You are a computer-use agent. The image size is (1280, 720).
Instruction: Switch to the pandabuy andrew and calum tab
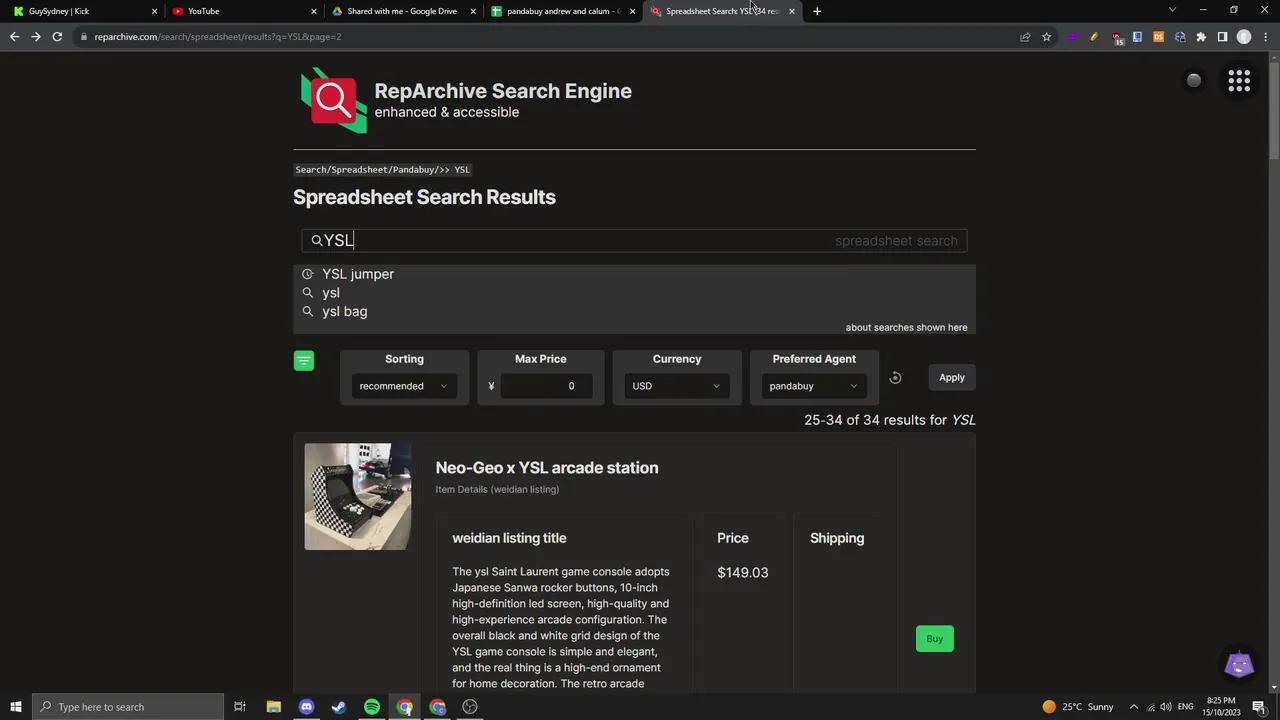(562, 11)
